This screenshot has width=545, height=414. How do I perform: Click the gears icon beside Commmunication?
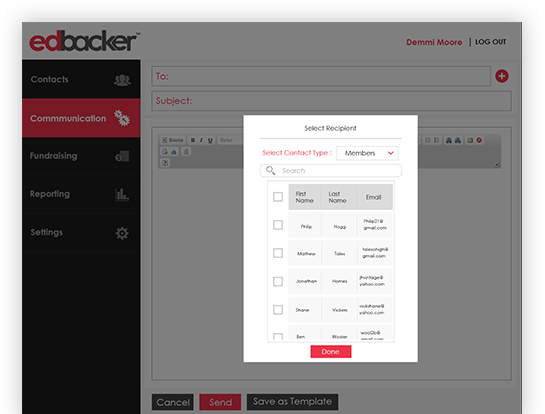[x=122, y=118]
